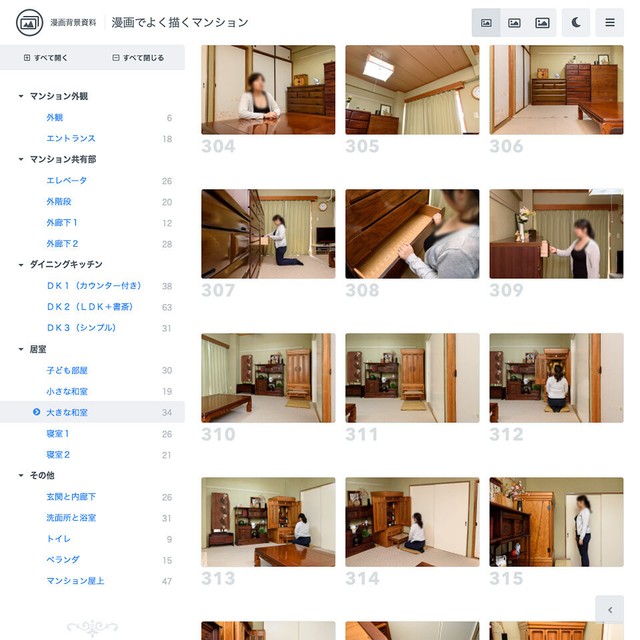640x640 pixels.
Task: Click the site logo icon
Action: 29,22
